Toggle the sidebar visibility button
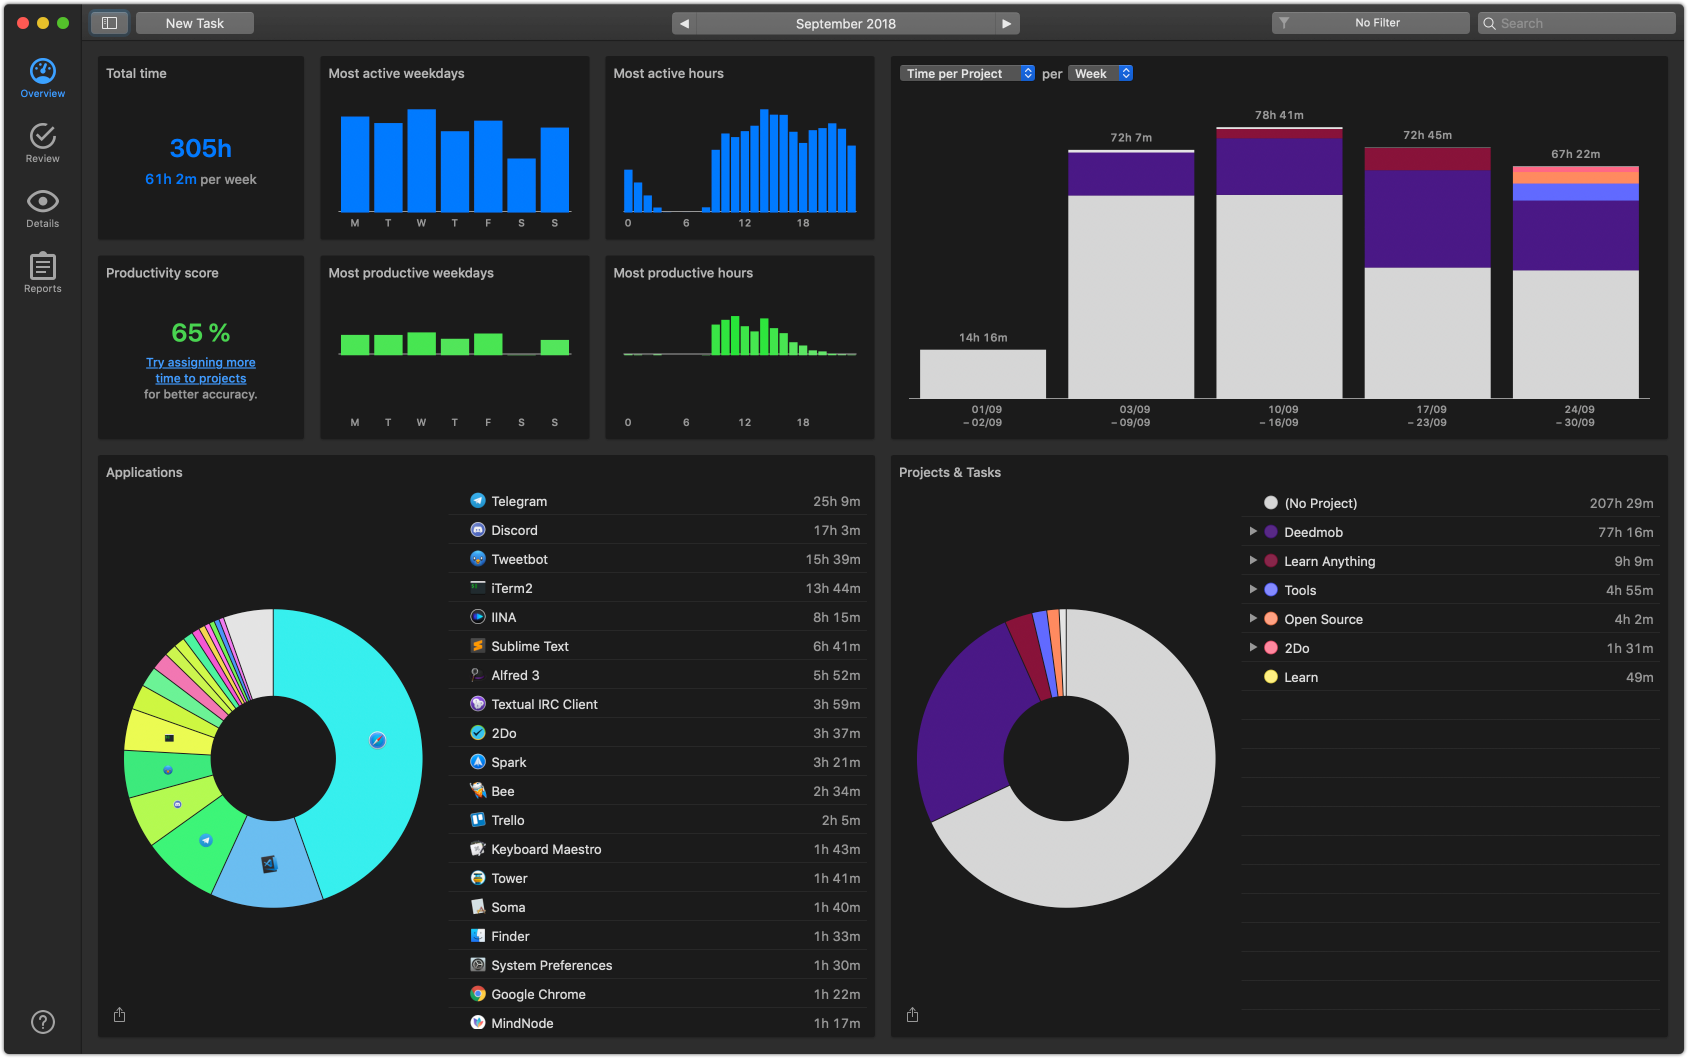The height and width of the screenshot is (1058, 1688). 110,23
